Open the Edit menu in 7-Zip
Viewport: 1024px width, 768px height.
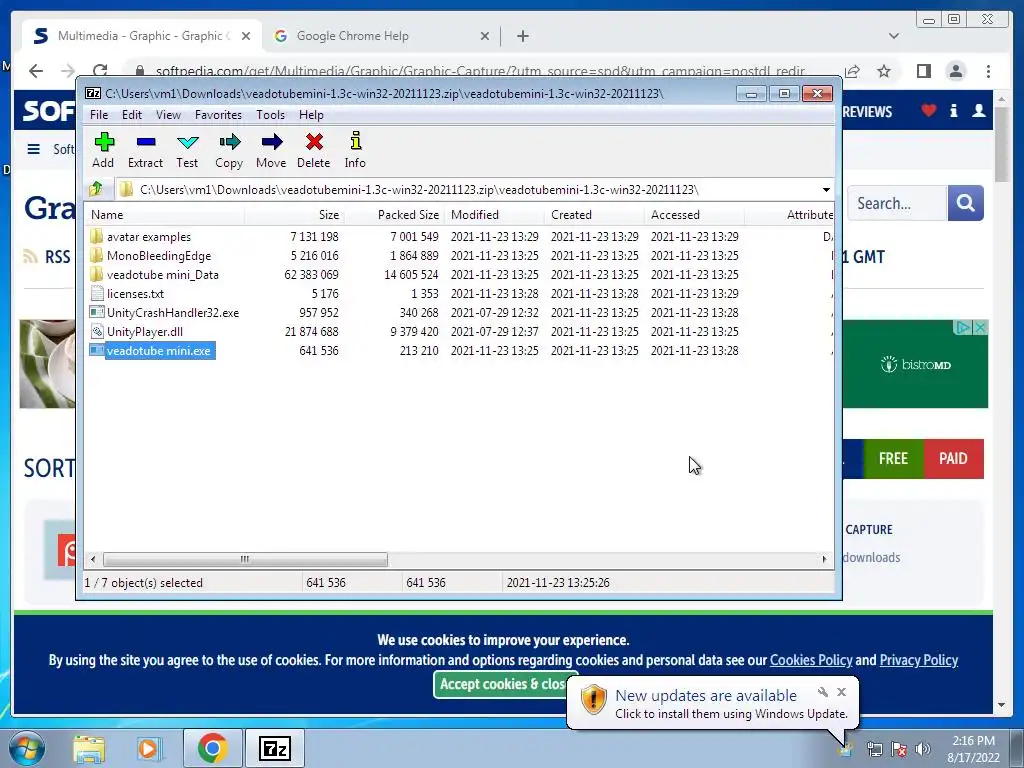click(x=132, y=115)
